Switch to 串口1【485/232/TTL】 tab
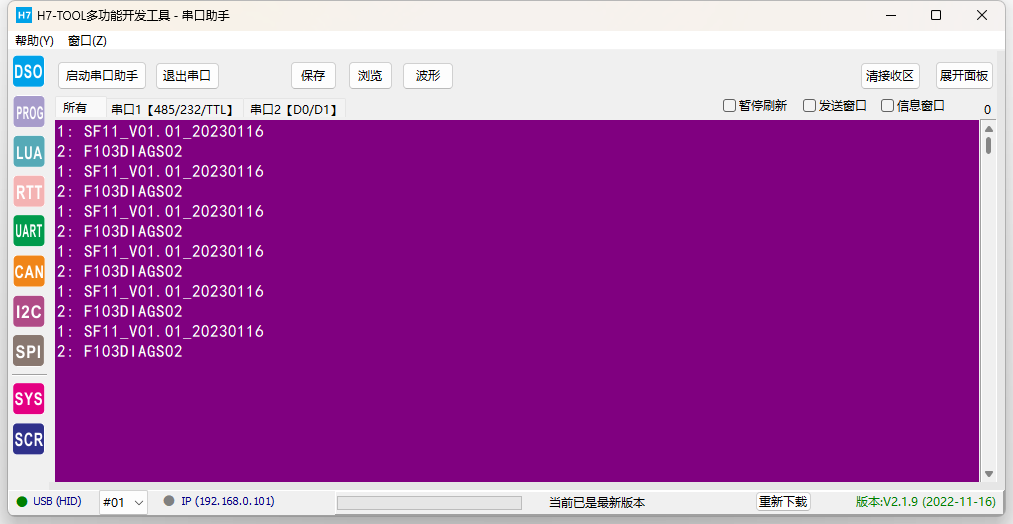Image resolution: width=1013 pixels, height=524 pixels. [173, 110]
